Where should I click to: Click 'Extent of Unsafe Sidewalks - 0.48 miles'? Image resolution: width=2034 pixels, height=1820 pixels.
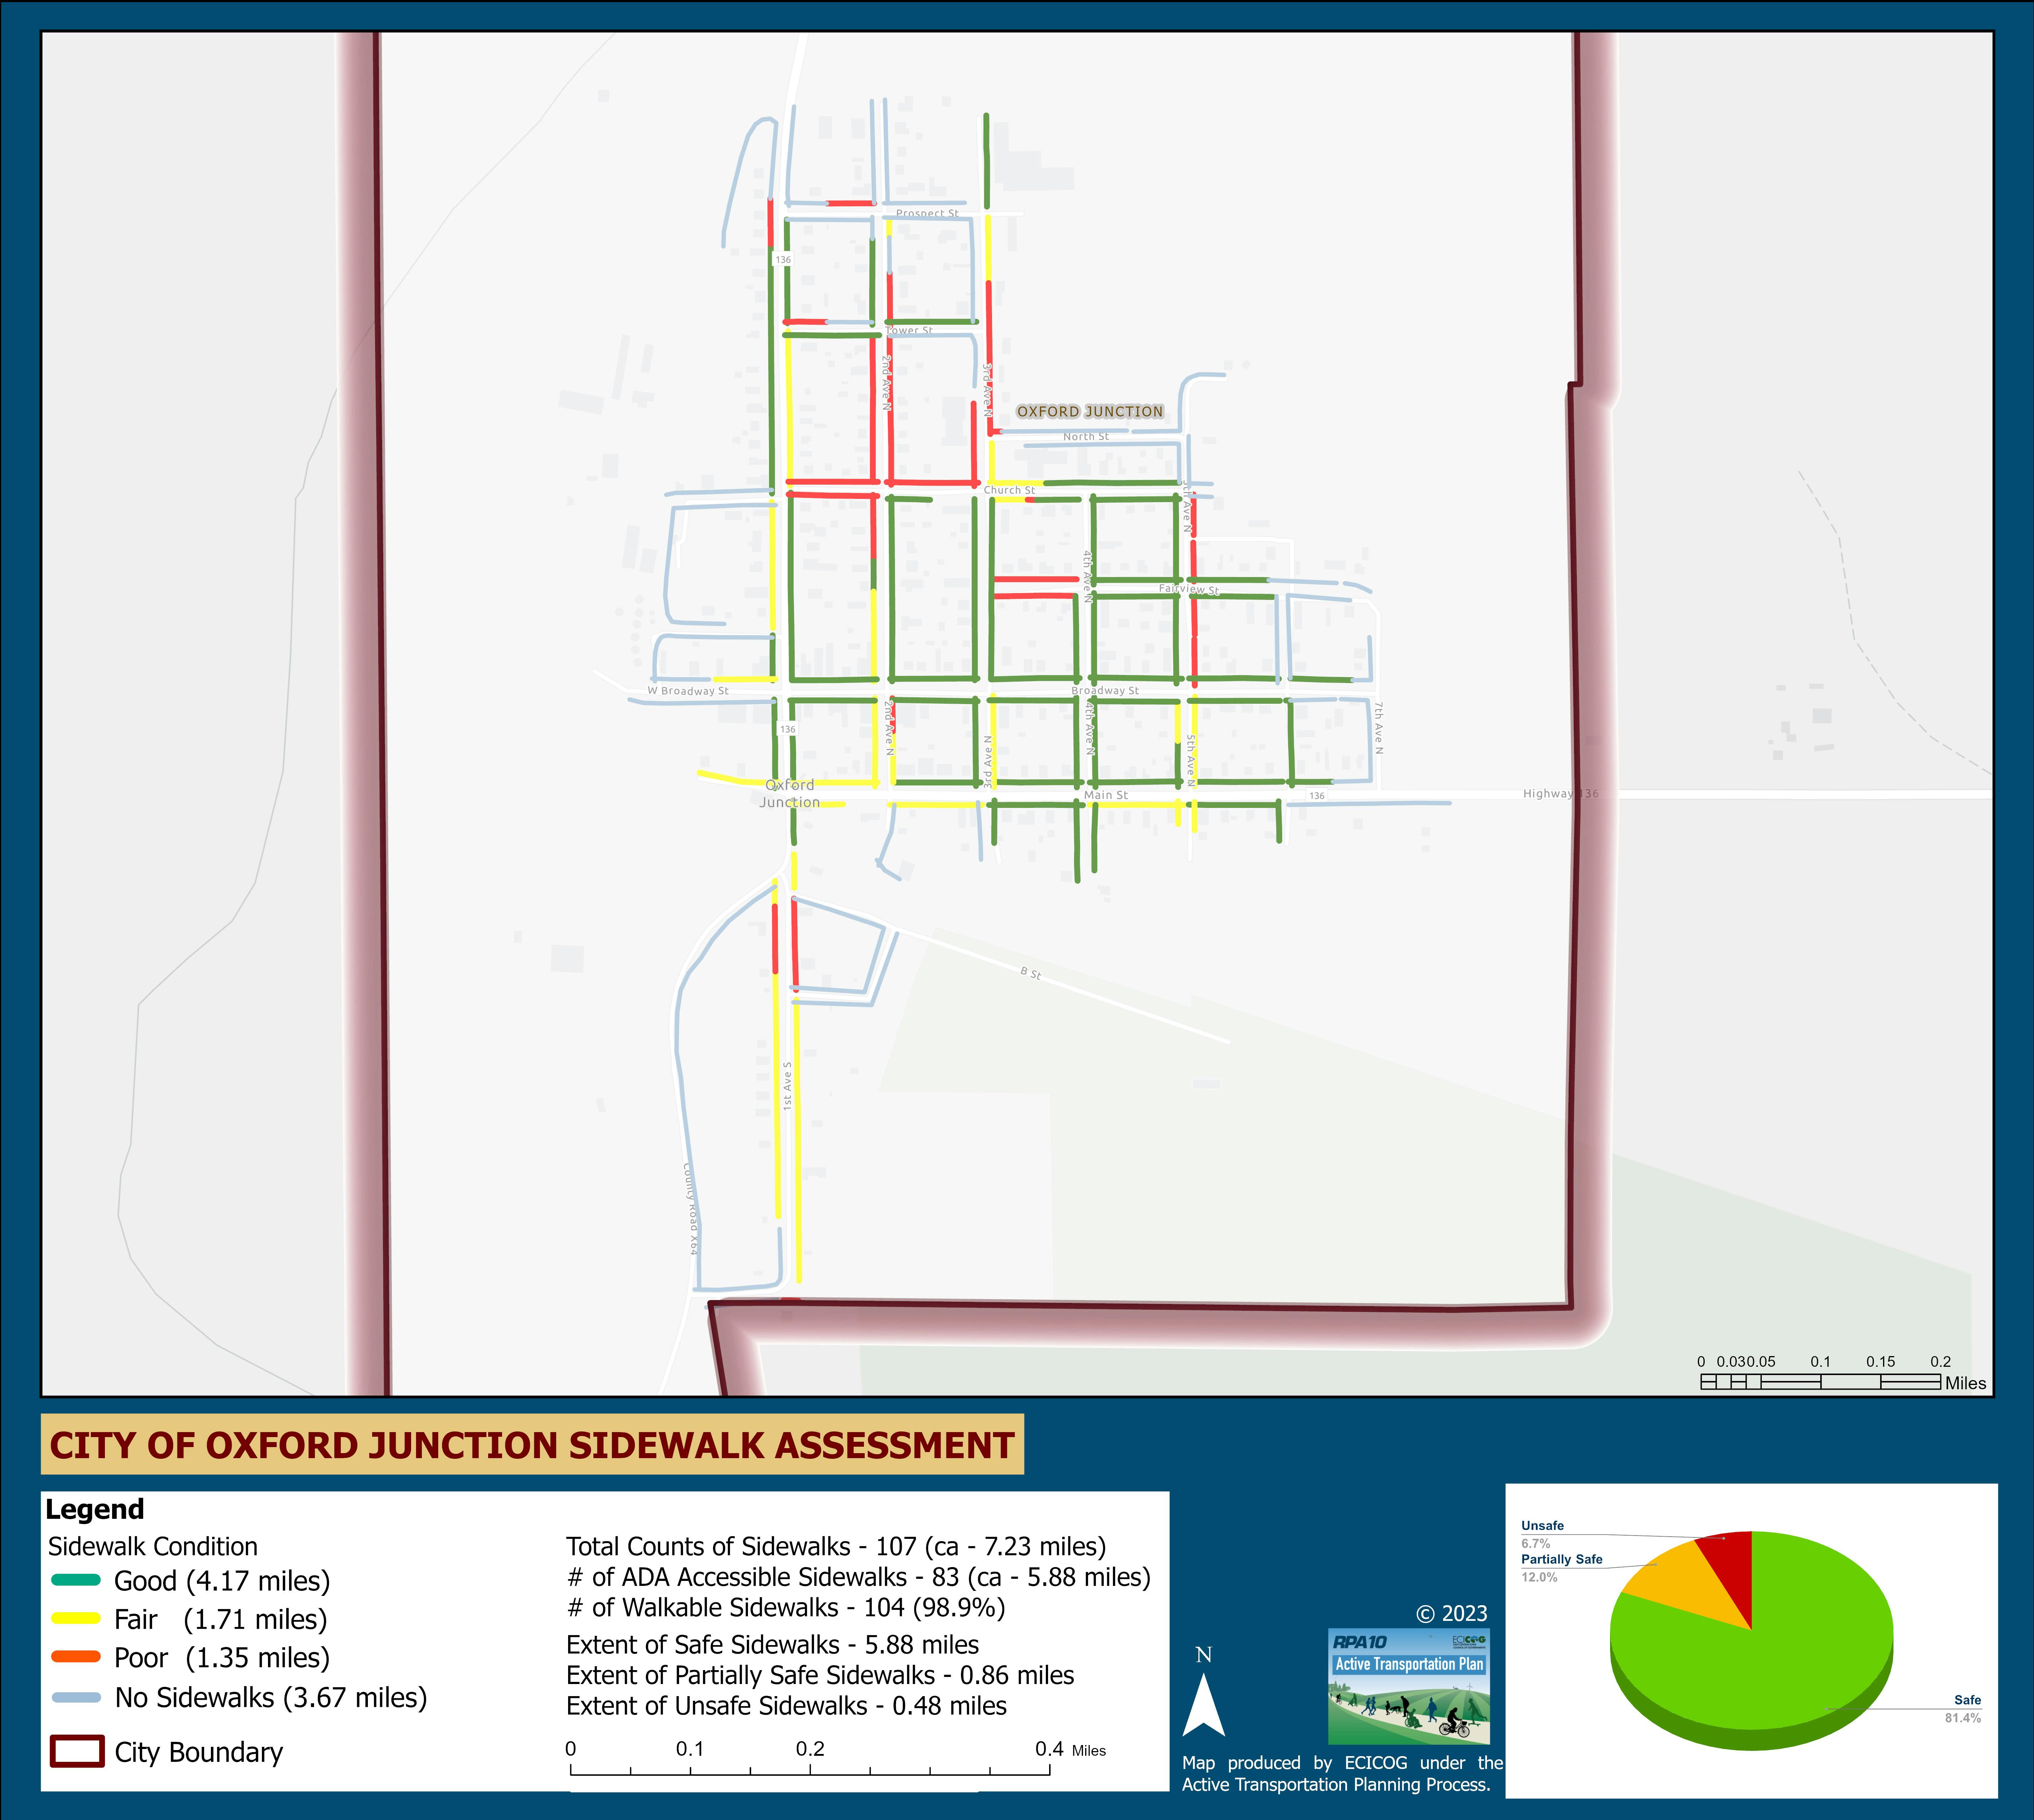point(786,1706)
